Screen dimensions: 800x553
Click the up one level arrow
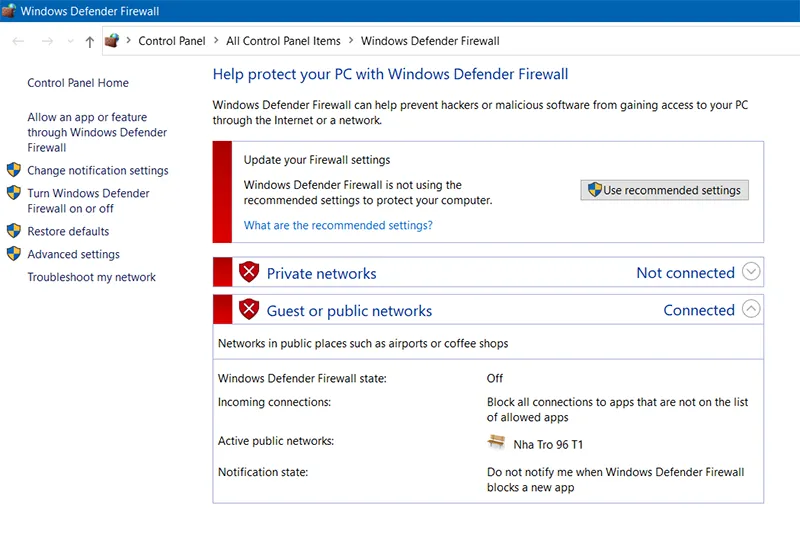(90, 41)
